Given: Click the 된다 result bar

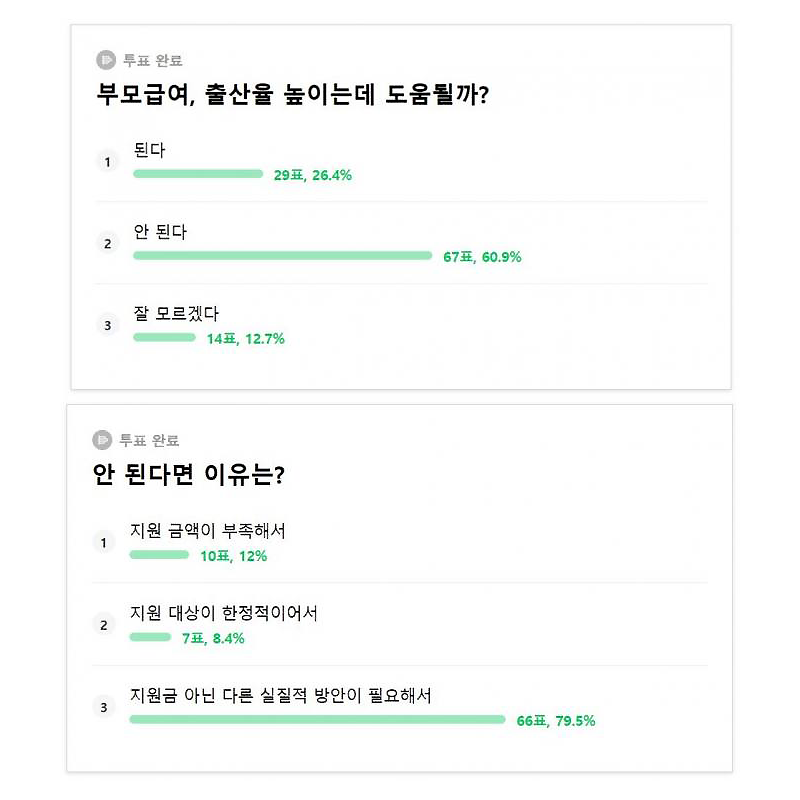Looking at the screenshot, I should point(198,174).
